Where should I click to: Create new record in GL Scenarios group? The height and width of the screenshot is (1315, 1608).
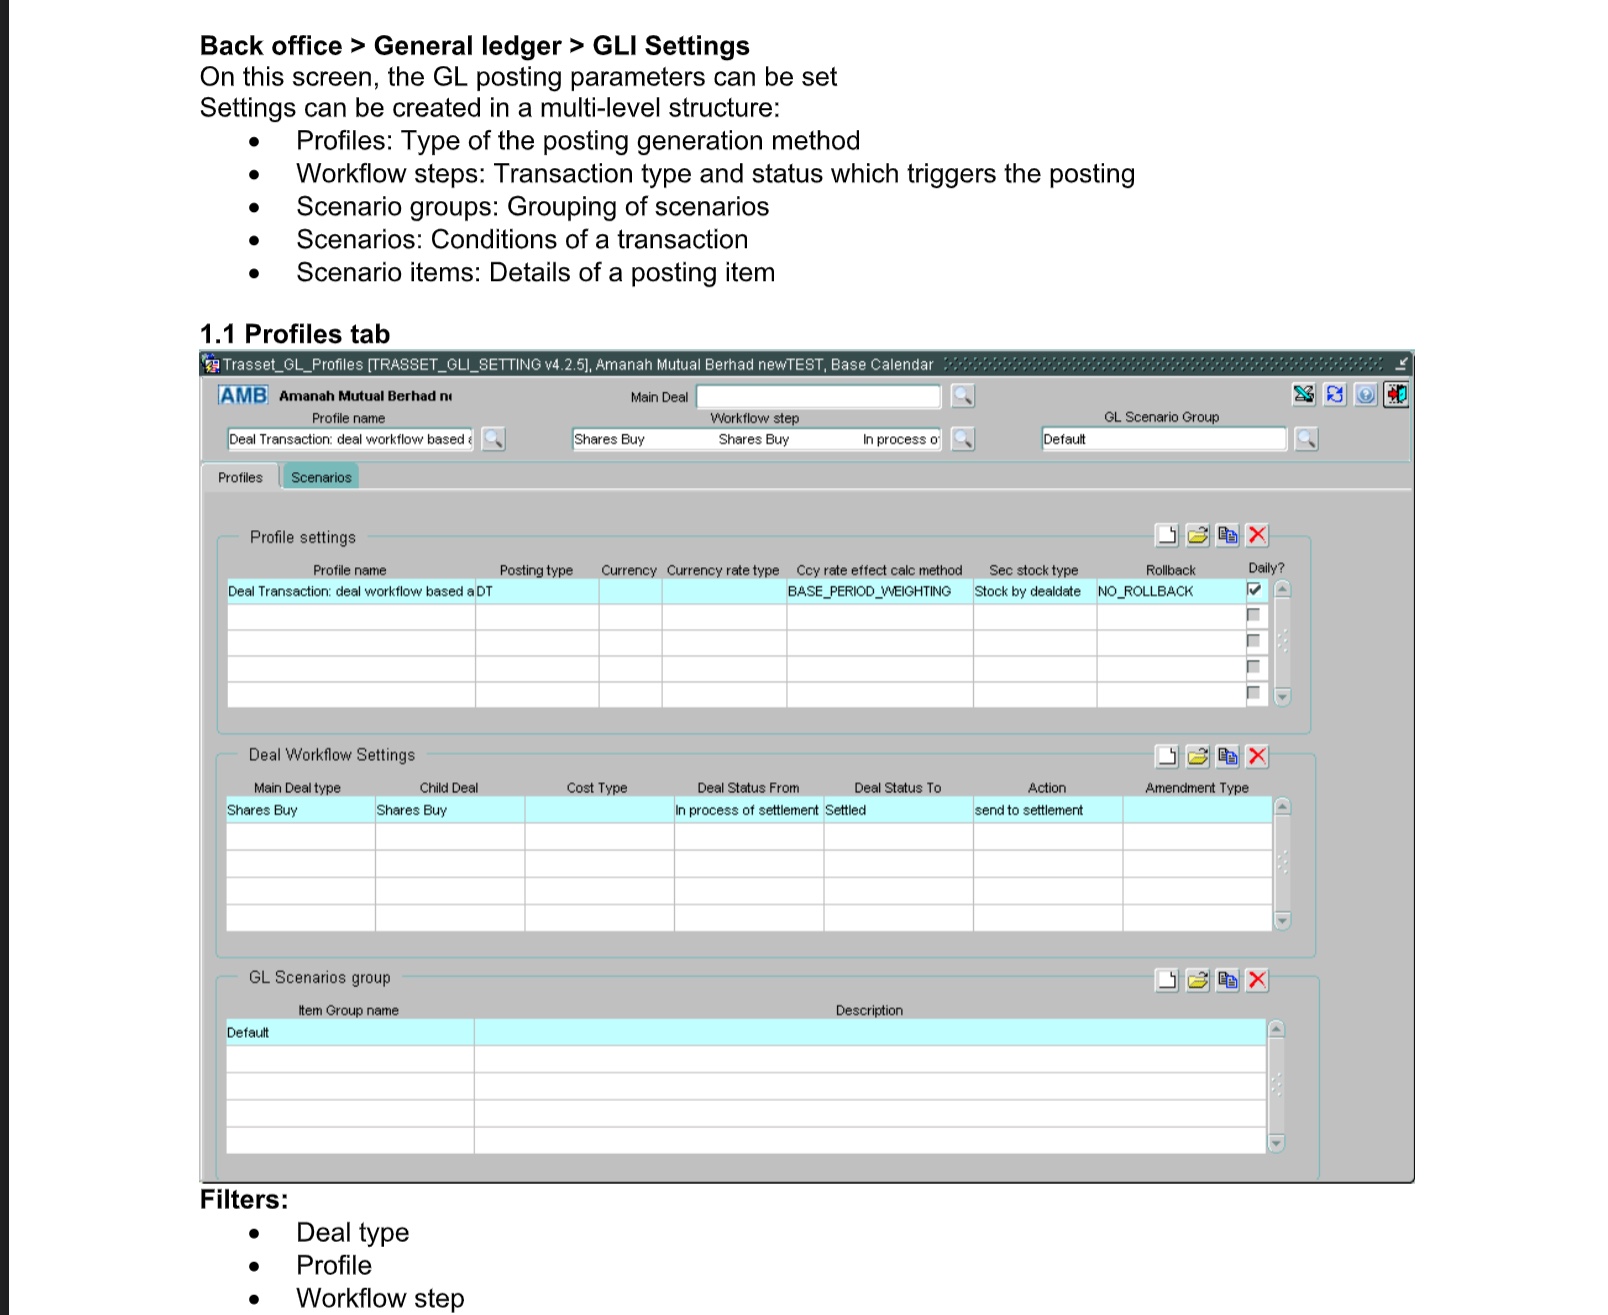[1167, 980]
